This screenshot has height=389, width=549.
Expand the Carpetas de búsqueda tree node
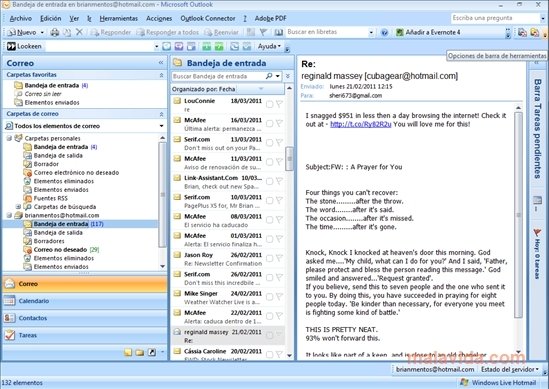click(19, 207)
